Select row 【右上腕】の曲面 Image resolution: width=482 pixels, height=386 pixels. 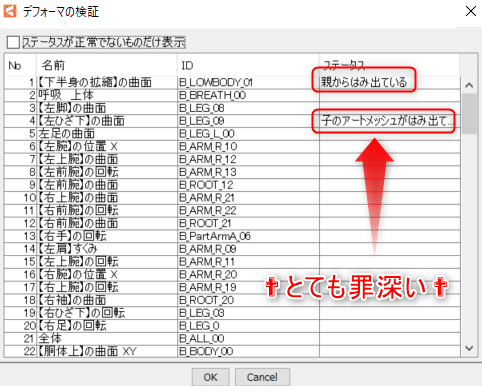[x=232, y=198]
